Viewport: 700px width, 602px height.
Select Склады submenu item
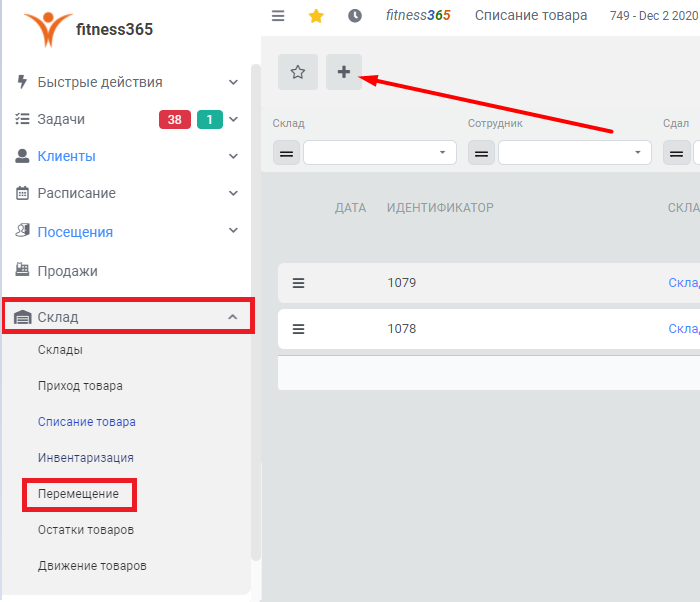pyautogui.click(x=60, y=350)
